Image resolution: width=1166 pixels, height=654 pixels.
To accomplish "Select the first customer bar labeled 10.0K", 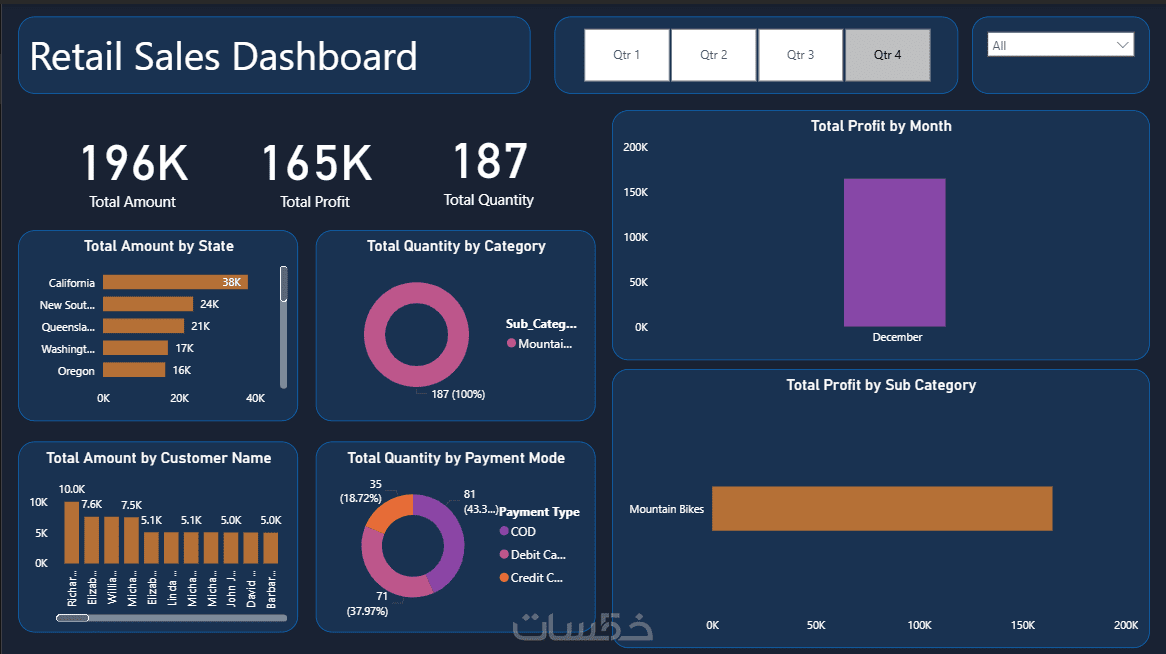I will (71, 532).
